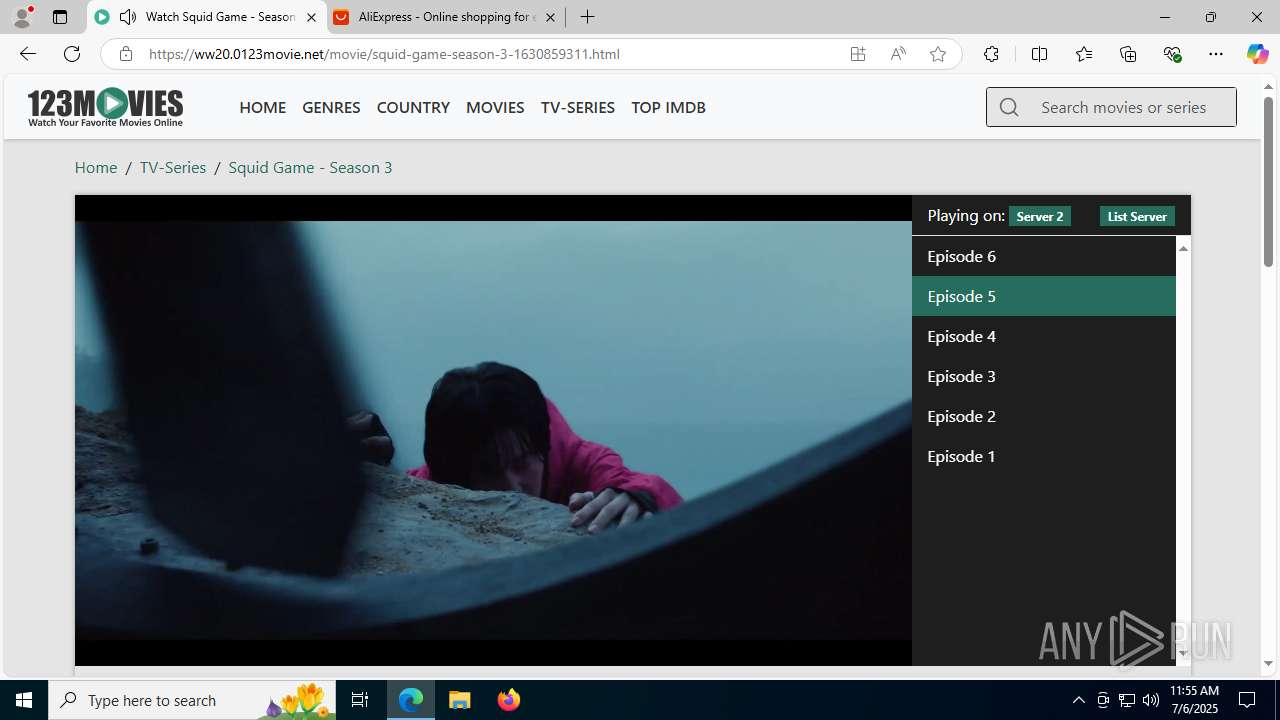
Task: Open the COUNTRY menu
Action: tap(413, 107)
